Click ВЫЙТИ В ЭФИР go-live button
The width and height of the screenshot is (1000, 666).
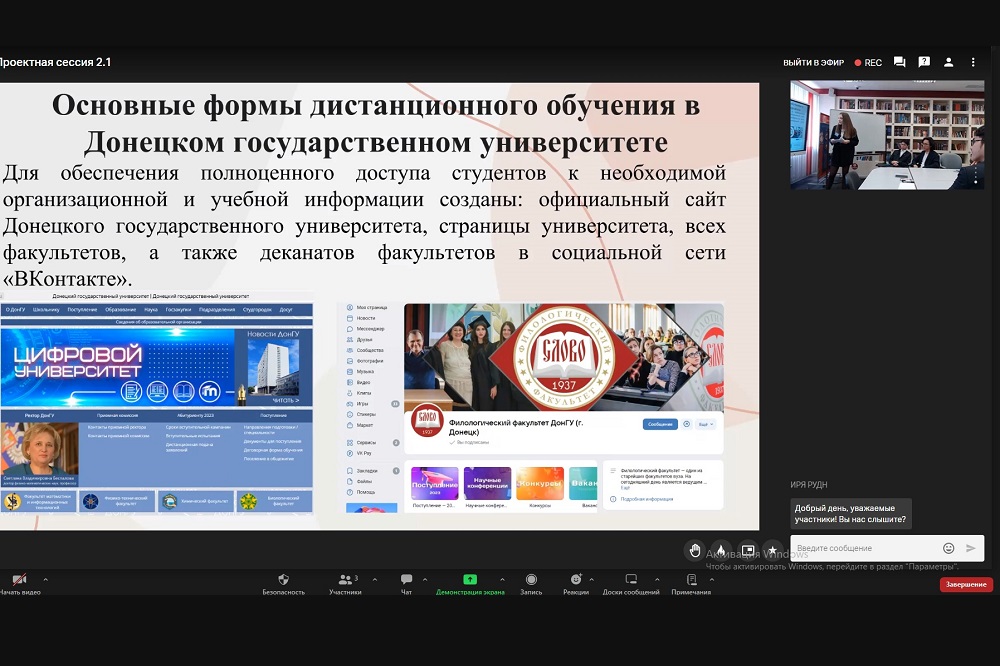pos(813,62)
